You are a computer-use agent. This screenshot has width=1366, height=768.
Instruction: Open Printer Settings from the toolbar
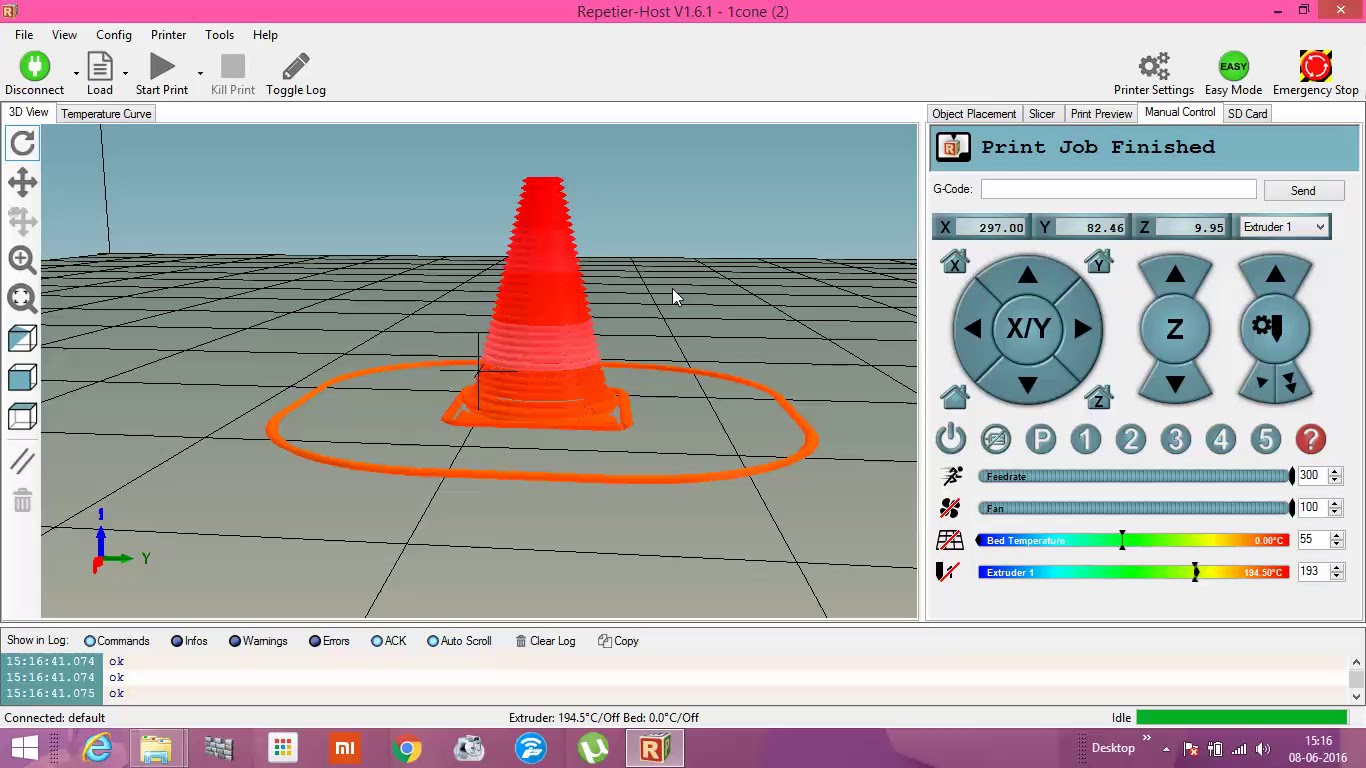[1154, 73]
